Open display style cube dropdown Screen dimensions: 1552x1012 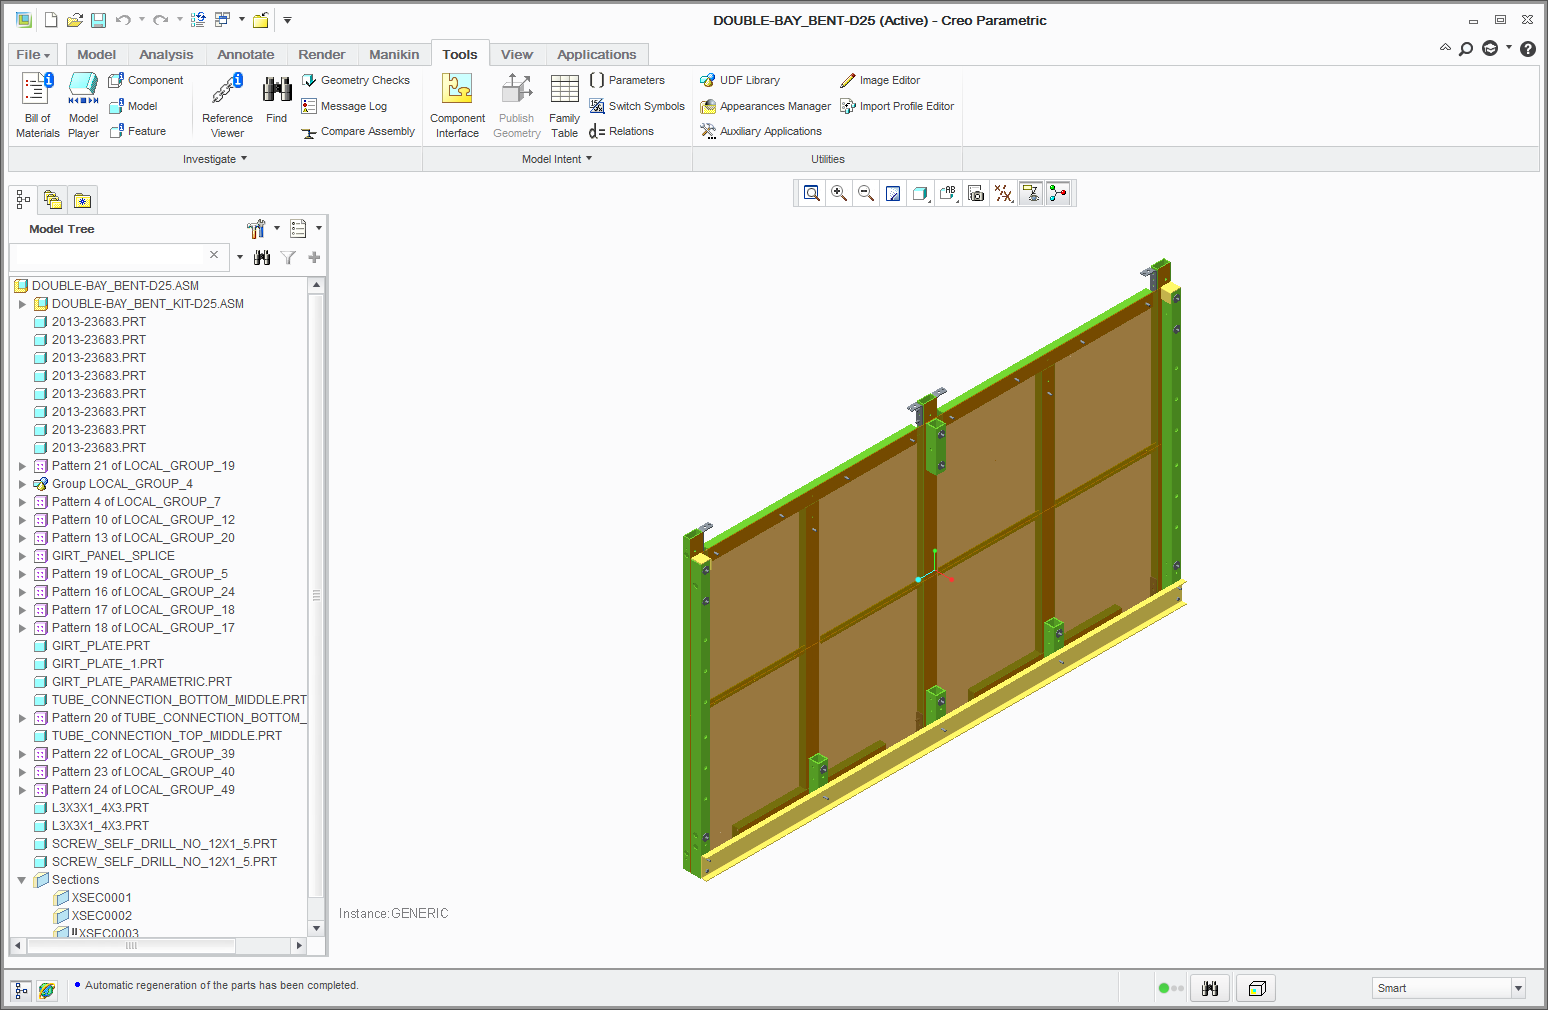921,193
